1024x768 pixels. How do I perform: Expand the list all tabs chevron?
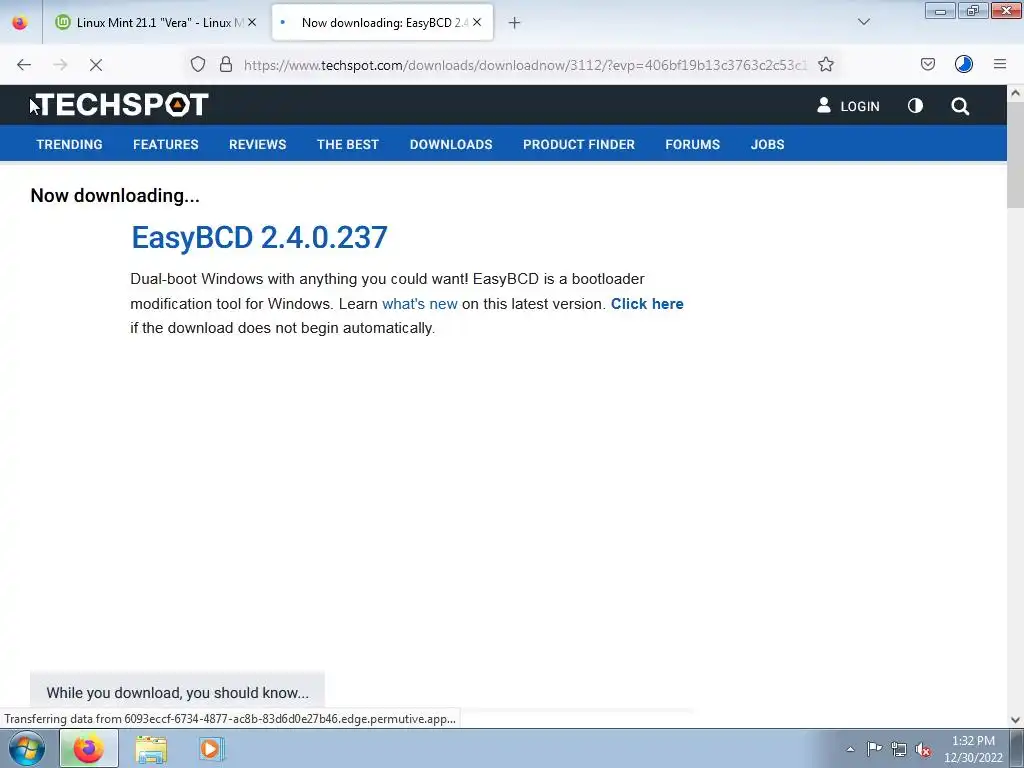(x=864, y=22)
